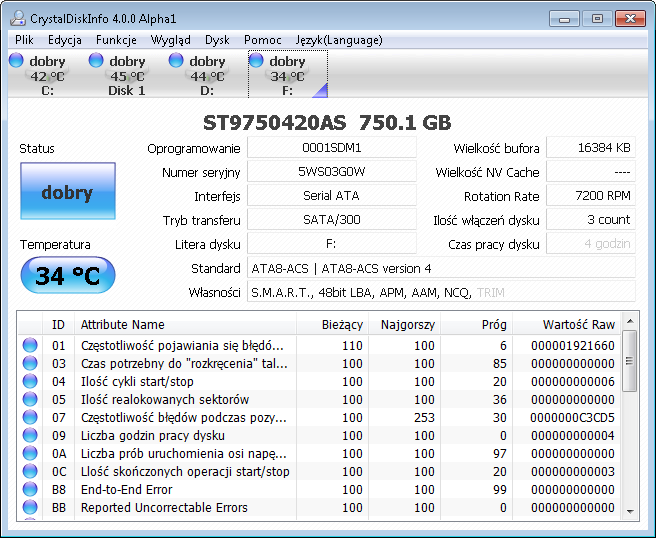Open the Język(Language) menu
Viewport: 656px width, 538px height.
(339, 40)
